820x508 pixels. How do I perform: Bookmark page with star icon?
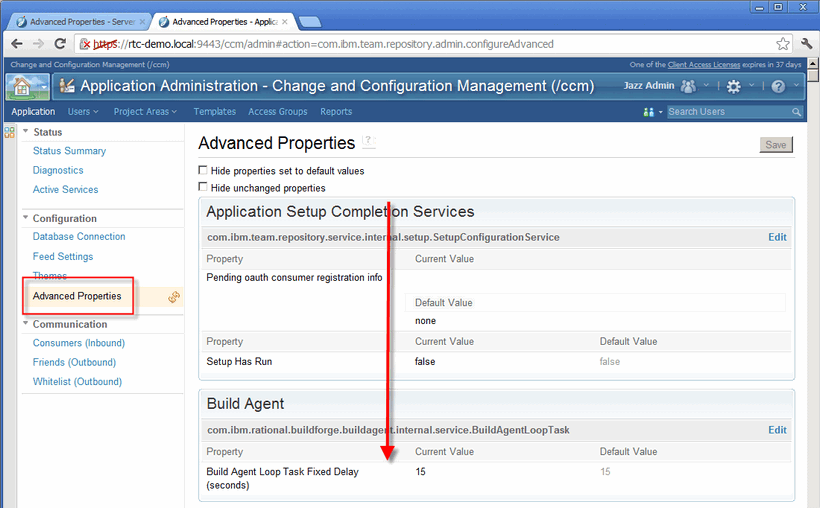(783, 44)
